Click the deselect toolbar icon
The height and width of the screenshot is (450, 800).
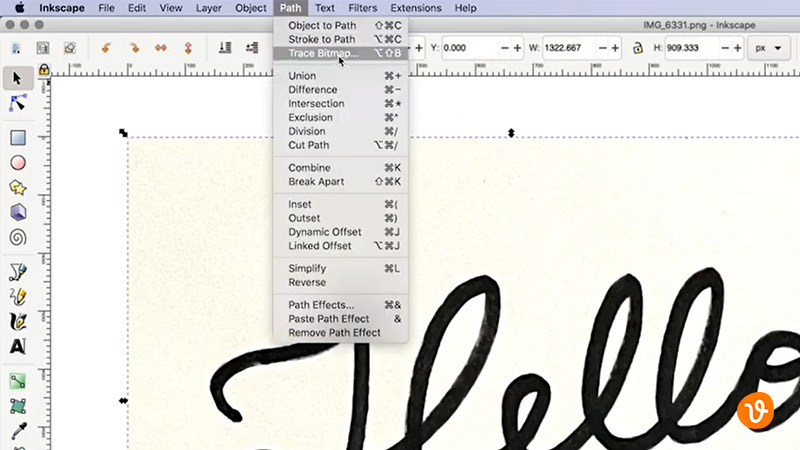69,48
